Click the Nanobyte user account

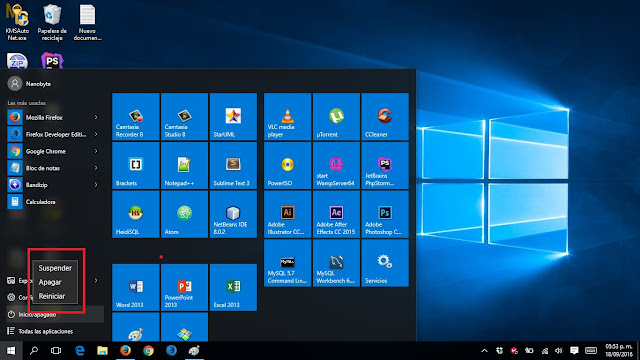point(29,84)
